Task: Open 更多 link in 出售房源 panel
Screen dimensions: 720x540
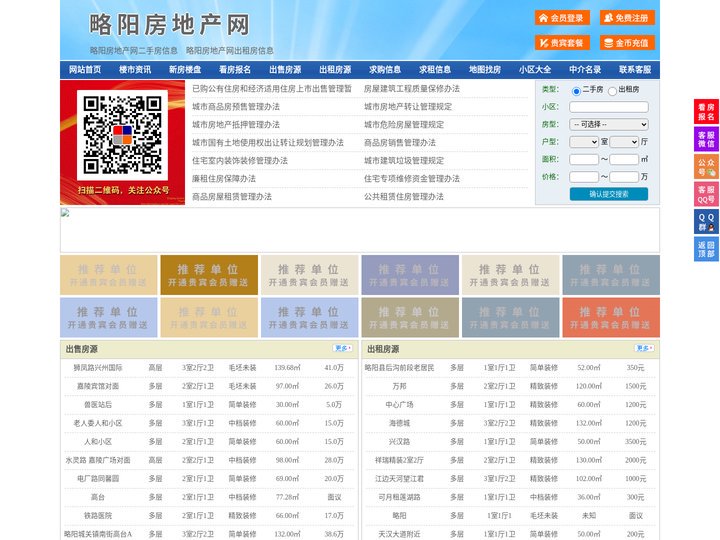Action: (343, 349)
